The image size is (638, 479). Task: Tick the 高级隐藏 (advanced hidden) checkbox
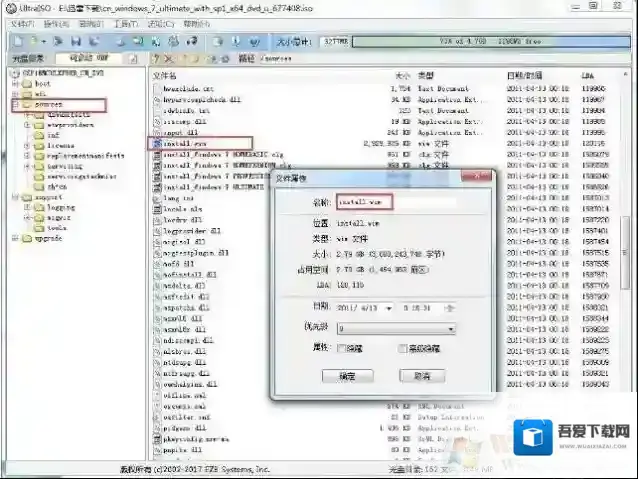[x=401, y=347]
